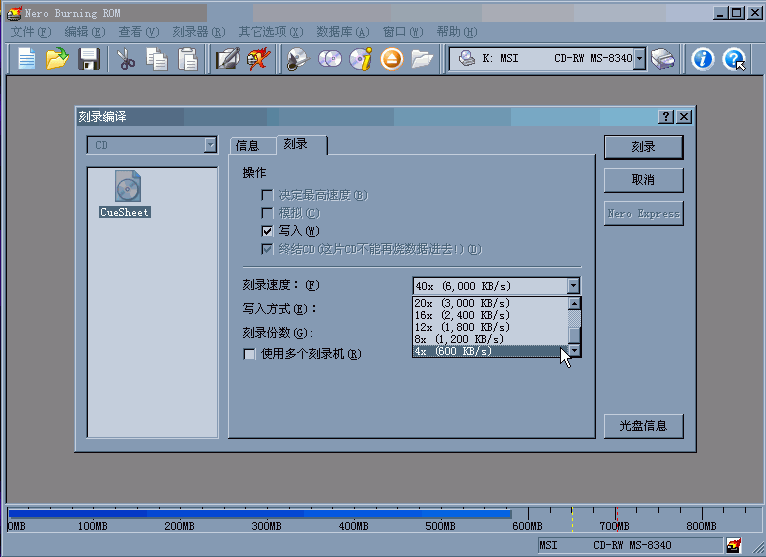Click the speed list scroll-up arrow
The height and width of the screenshot is (557, 766).
[574, 303]
